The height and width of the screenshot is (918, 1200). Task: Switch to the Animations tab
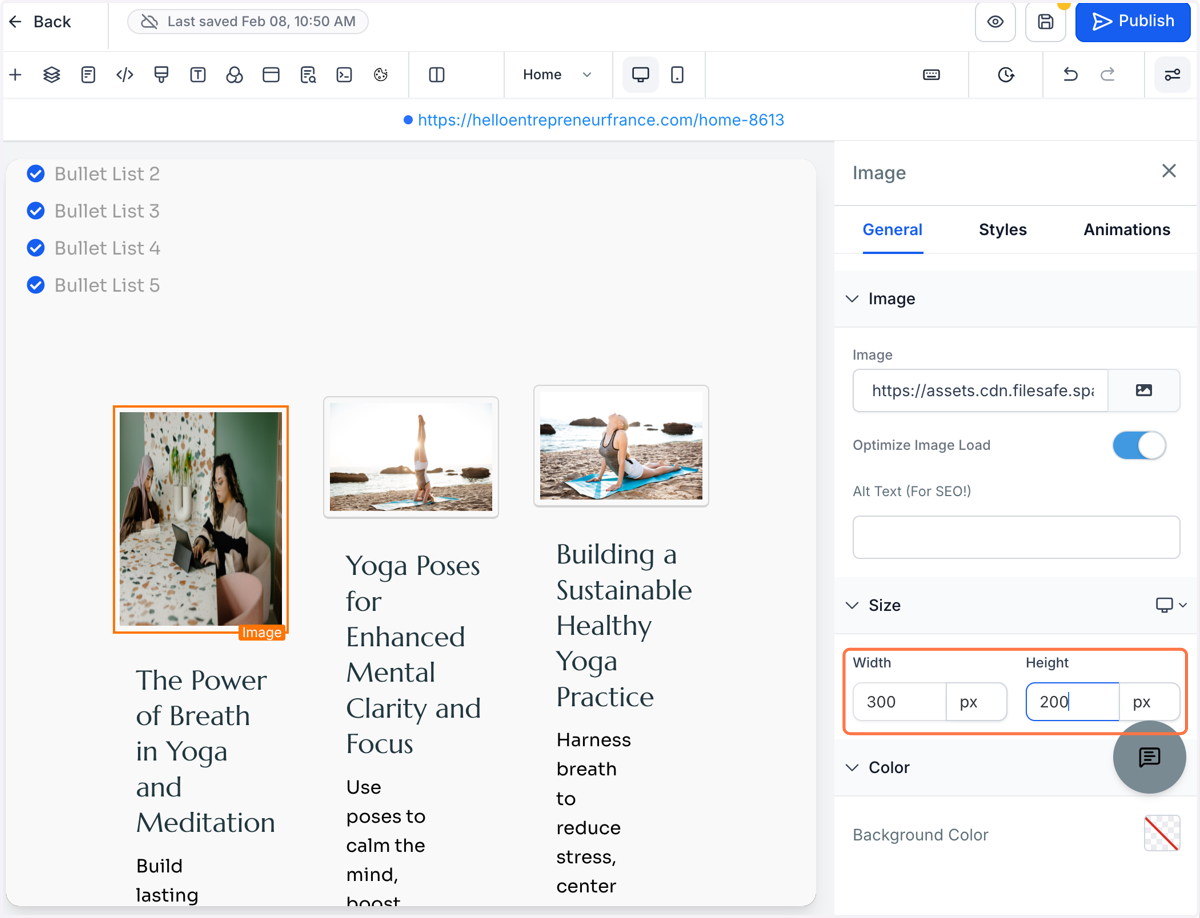coord(1127,230)
